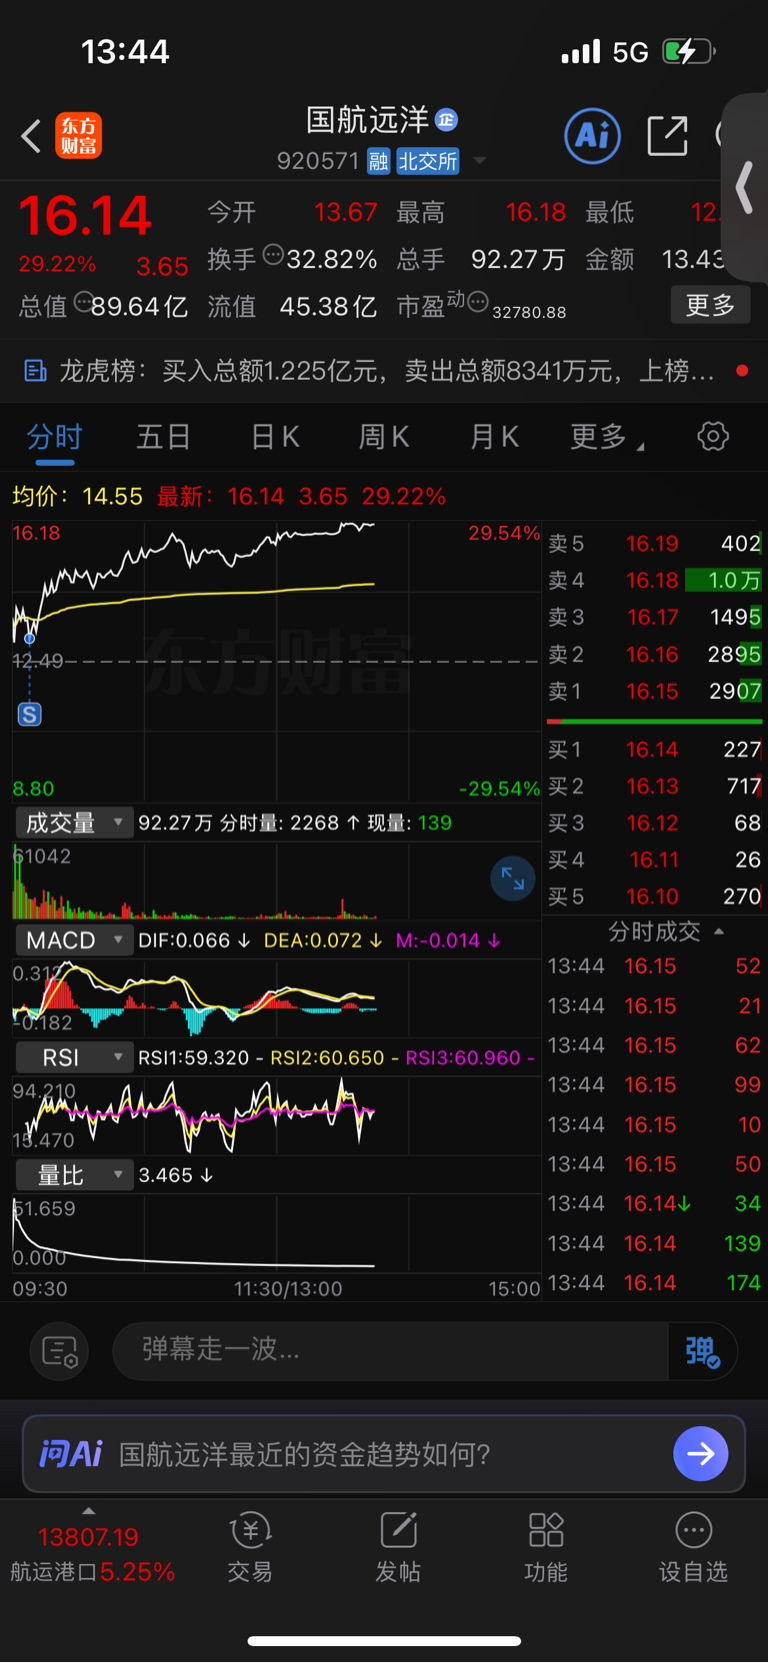The width and height of the screenshot is (768, 1663).
Task: Tap the 龙虎榜 document icon
Action: 35,372
